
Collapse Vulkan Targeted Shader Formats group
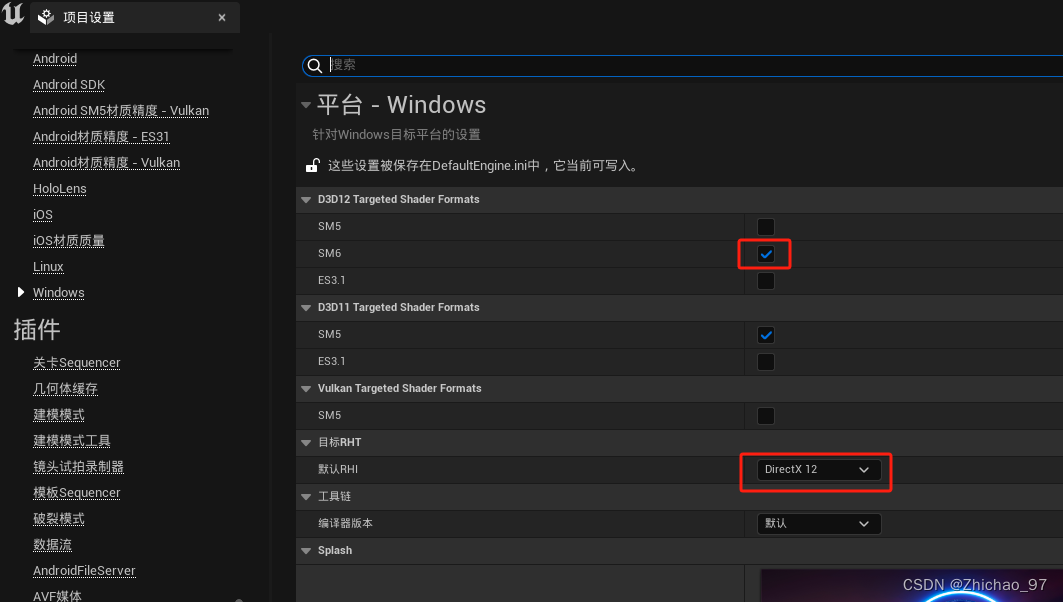306,388
